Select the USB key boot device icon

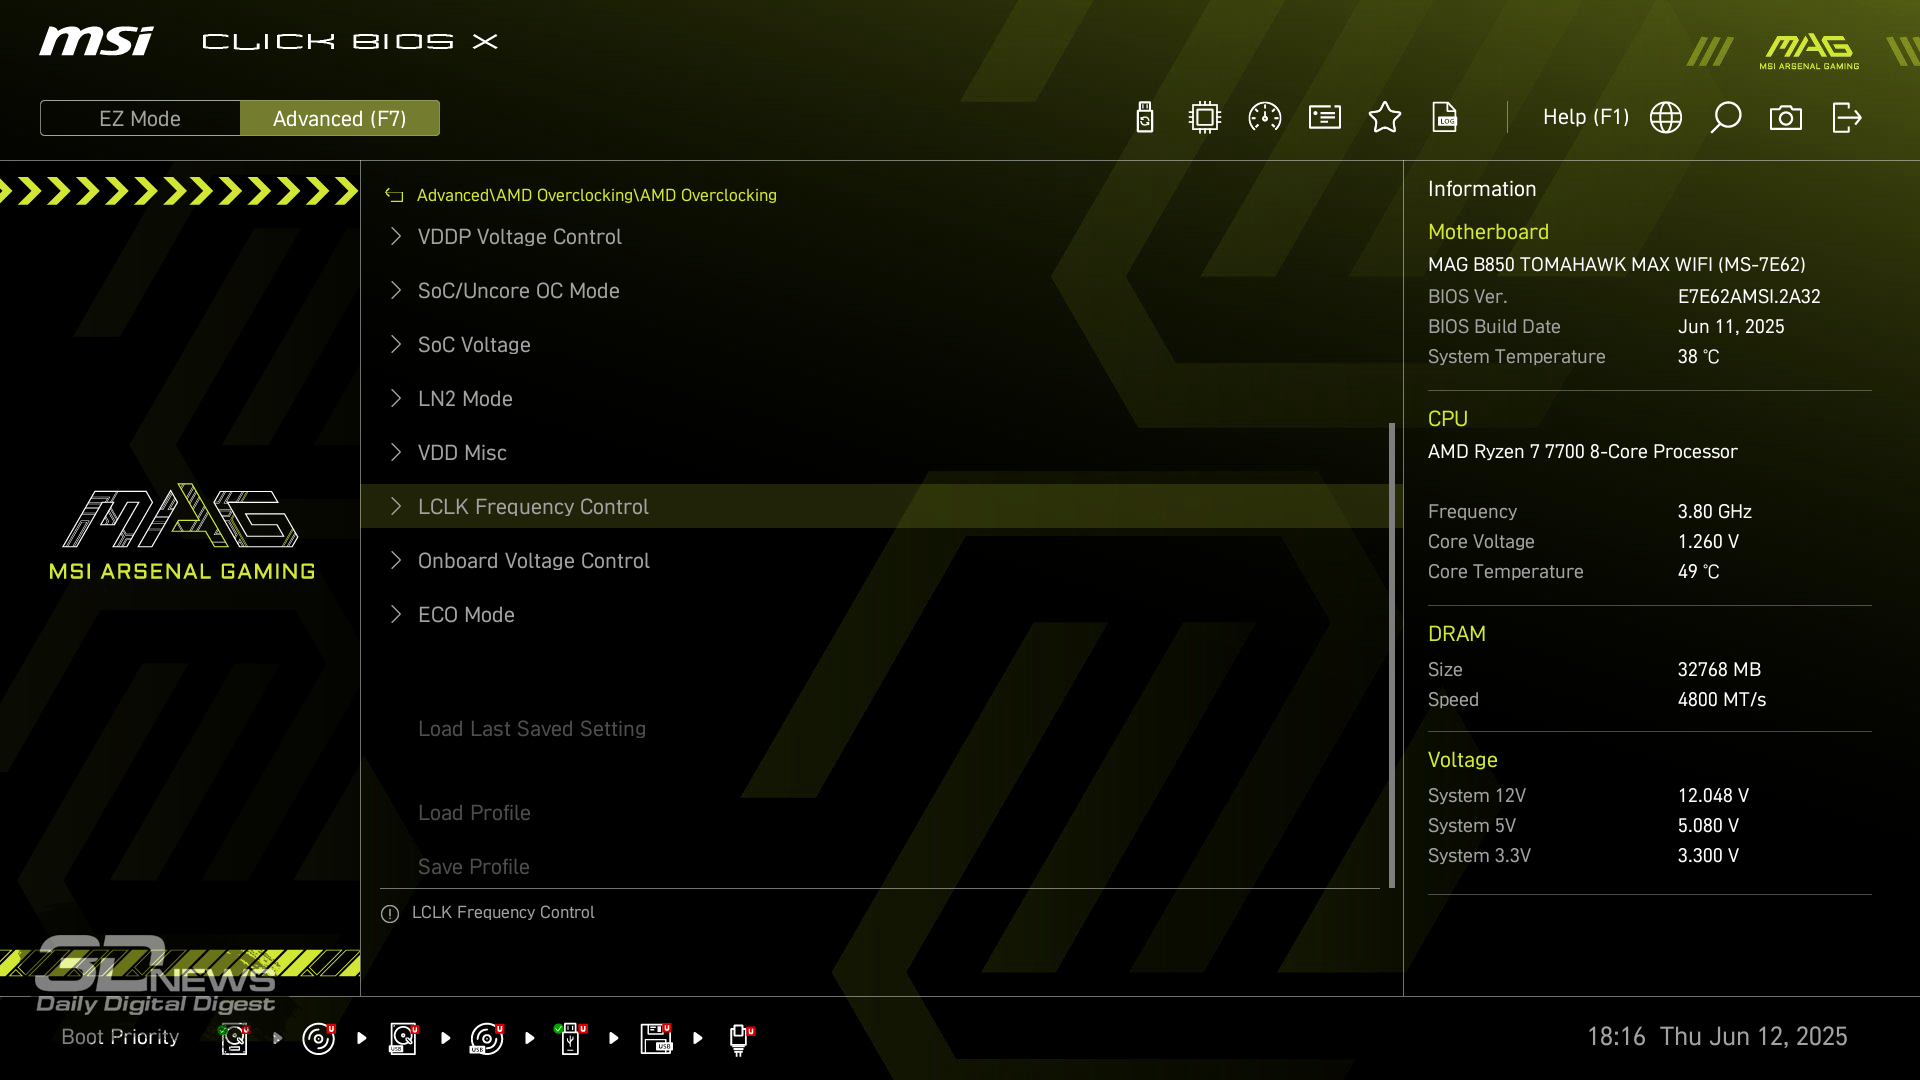click(x=571, y=1039)
